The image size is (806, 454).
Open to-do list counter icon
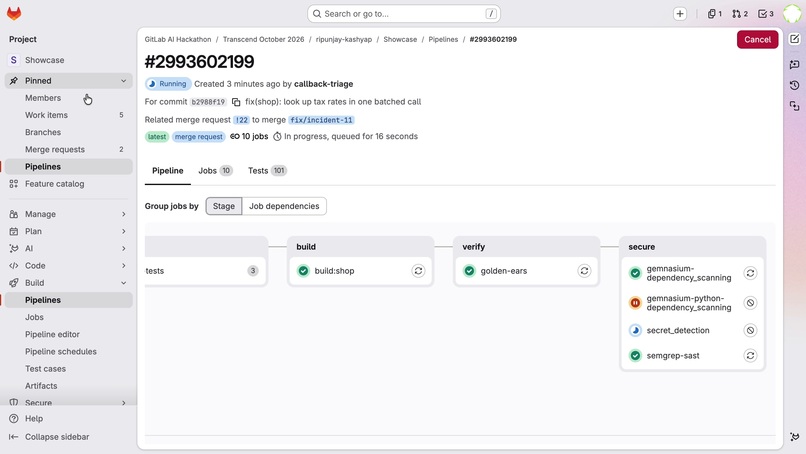(766, 14)
